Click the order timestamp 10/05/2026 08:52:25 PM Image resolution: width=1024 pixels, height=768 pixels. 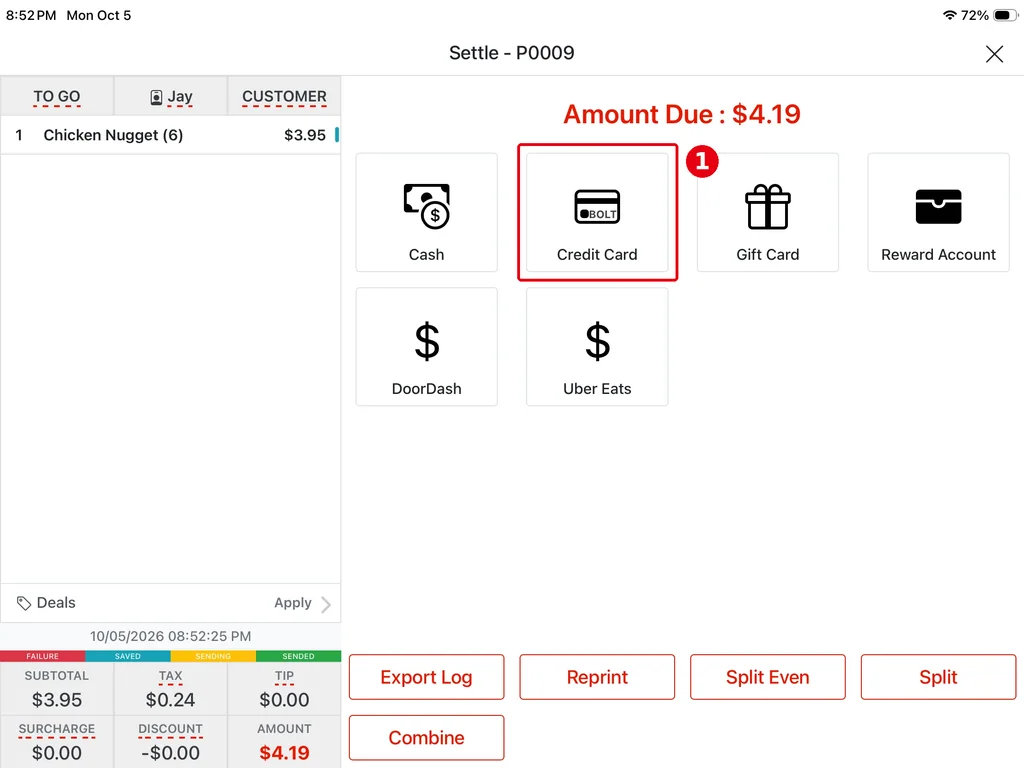point(170,636)
